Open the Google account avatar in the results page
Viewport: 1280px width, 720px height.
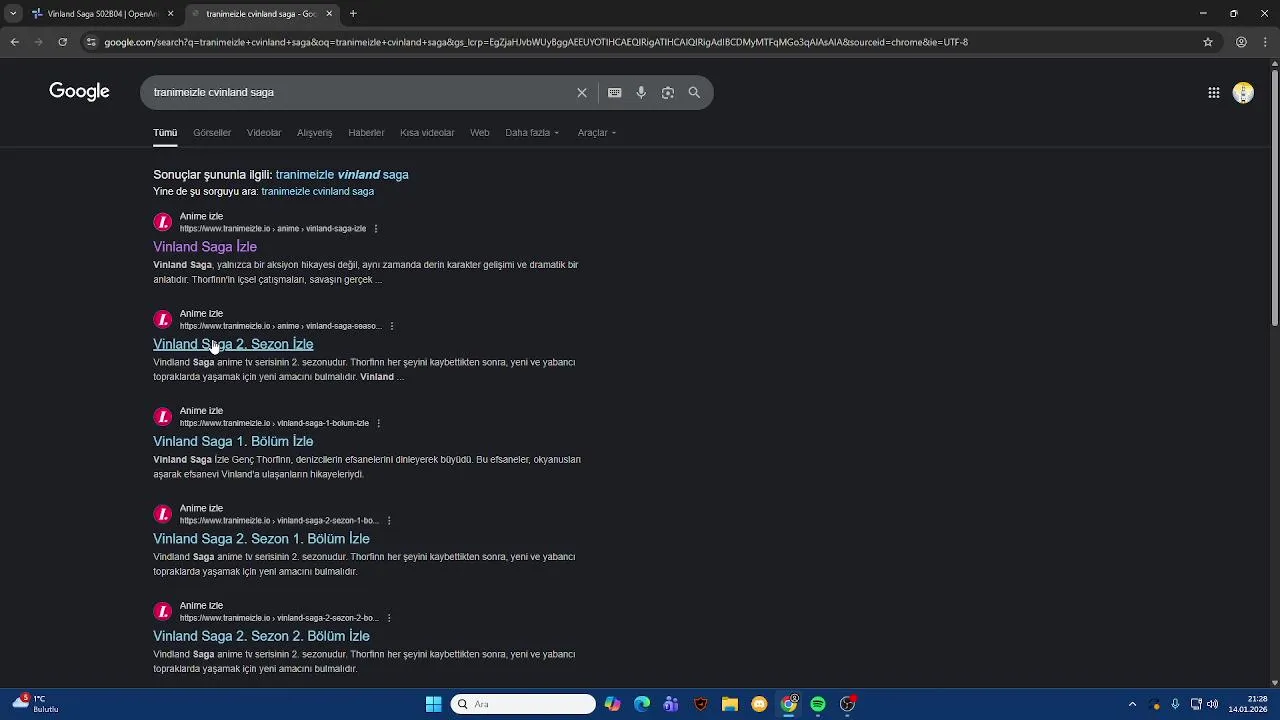pyautogui.click(x=1243, y=93)
